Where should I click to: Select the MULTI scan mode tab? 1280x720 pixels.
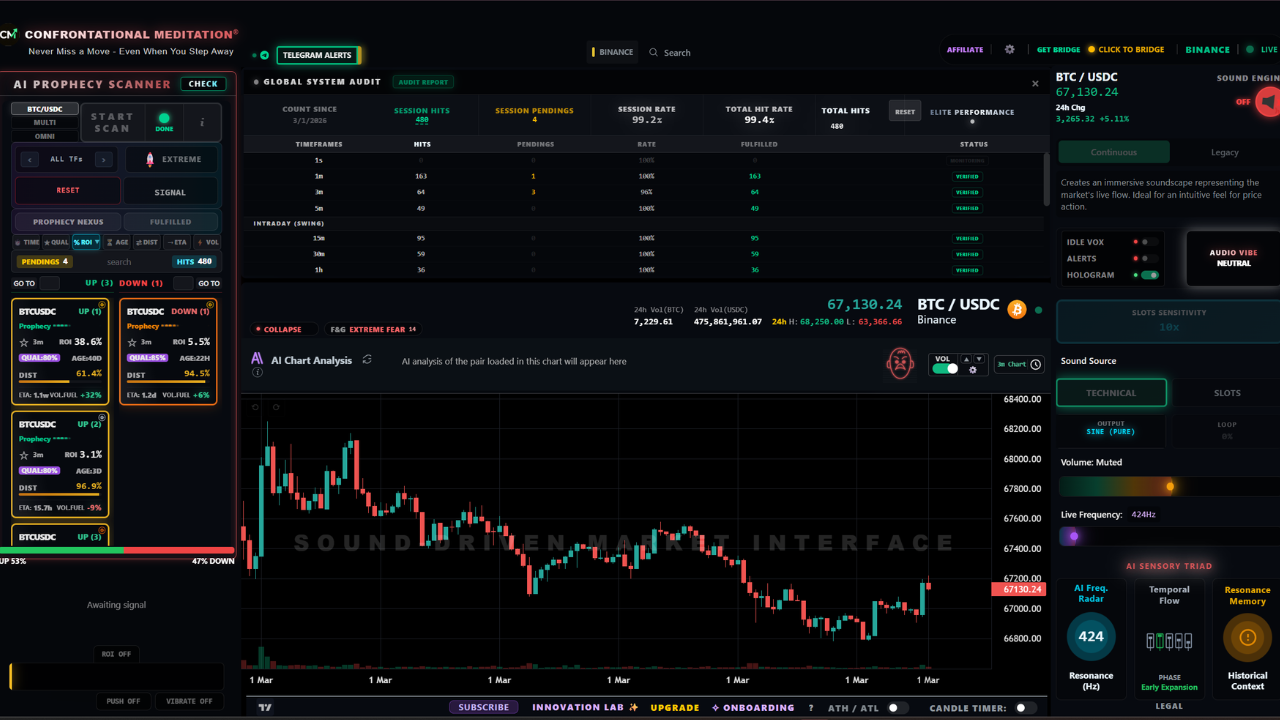point(45,122)
